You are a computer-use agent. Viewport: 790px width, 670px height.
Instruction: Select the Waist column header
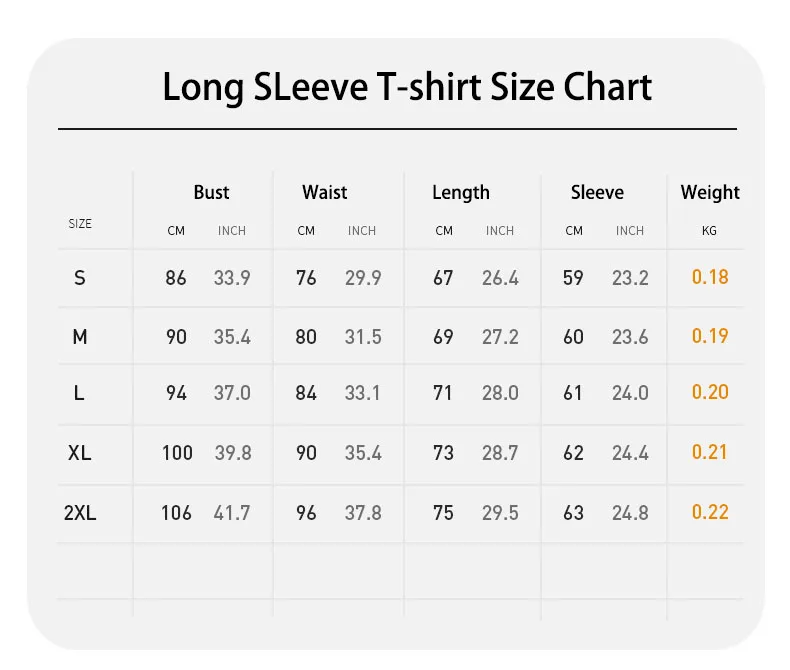[324, 192]
